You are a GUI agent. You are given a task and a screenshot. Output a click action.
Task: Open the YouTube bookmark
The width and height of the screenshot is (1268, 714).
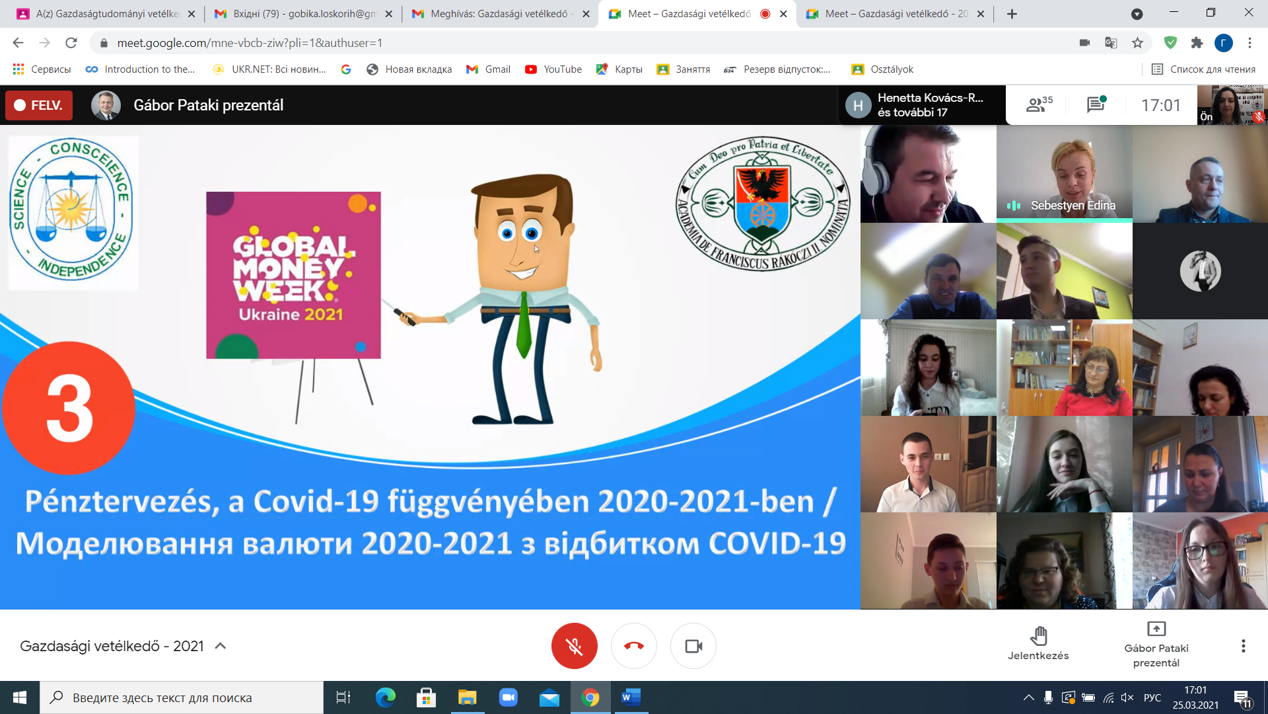[553, 69]
